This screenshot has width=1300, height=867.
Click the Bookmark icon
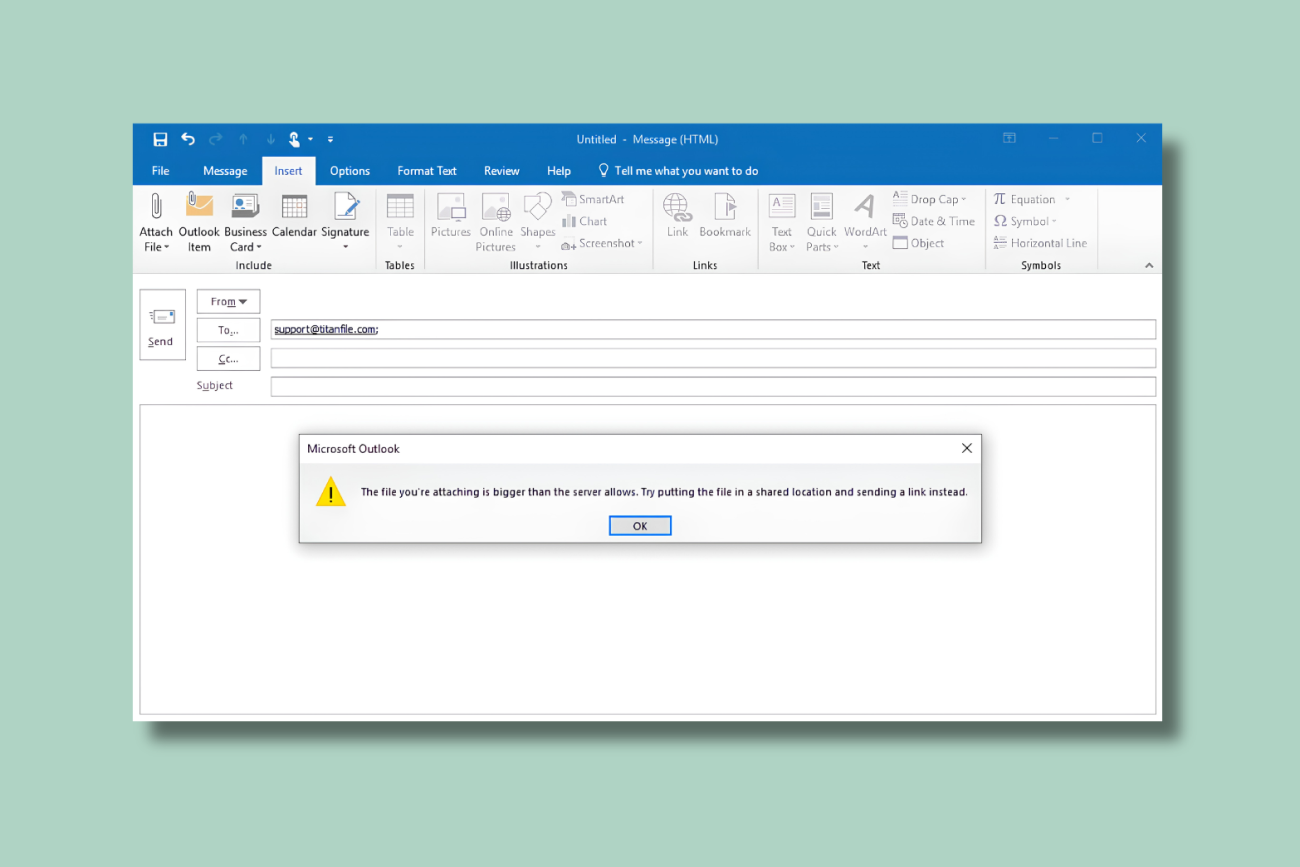pos(725,206)
